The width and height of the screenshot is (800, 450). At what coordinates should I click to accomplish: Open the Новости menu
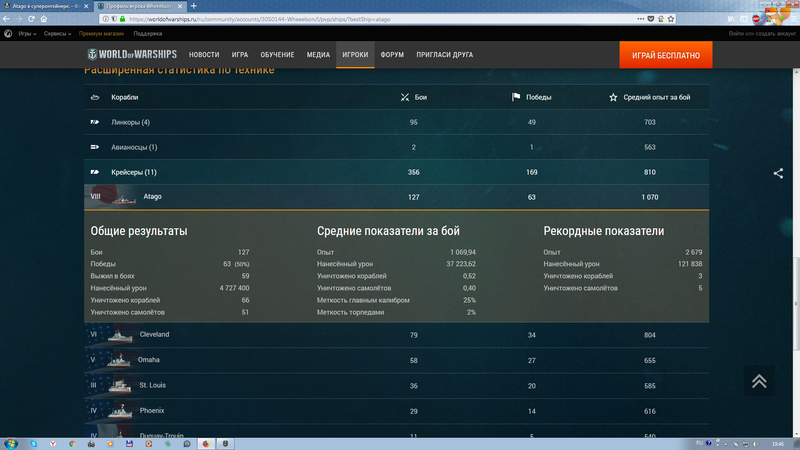click(x=204, y=55)
